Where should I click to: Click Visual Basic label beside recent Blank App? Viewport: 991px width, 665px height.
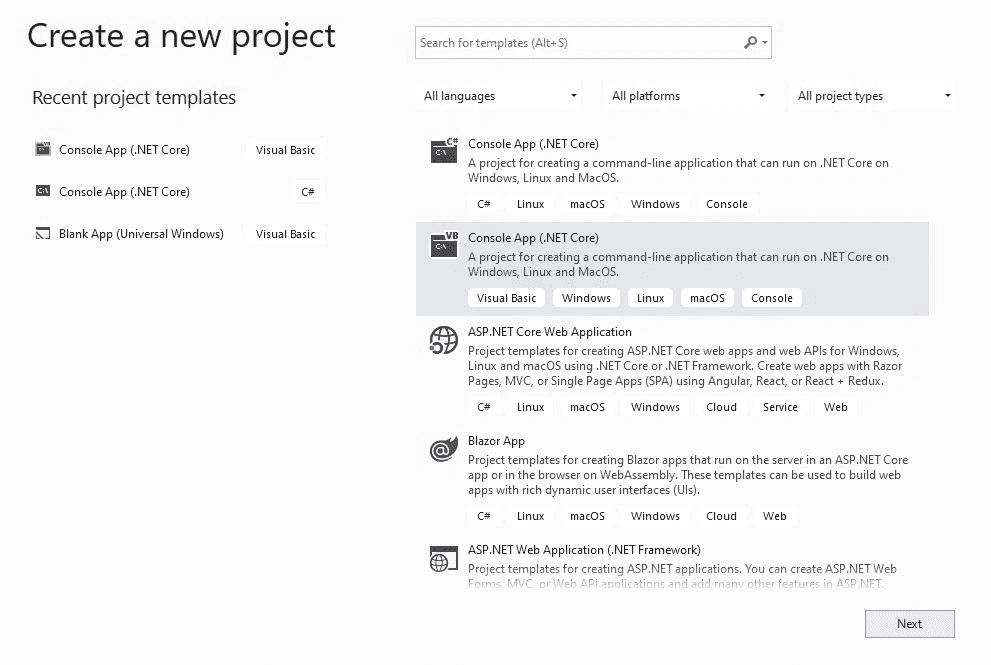285,234
